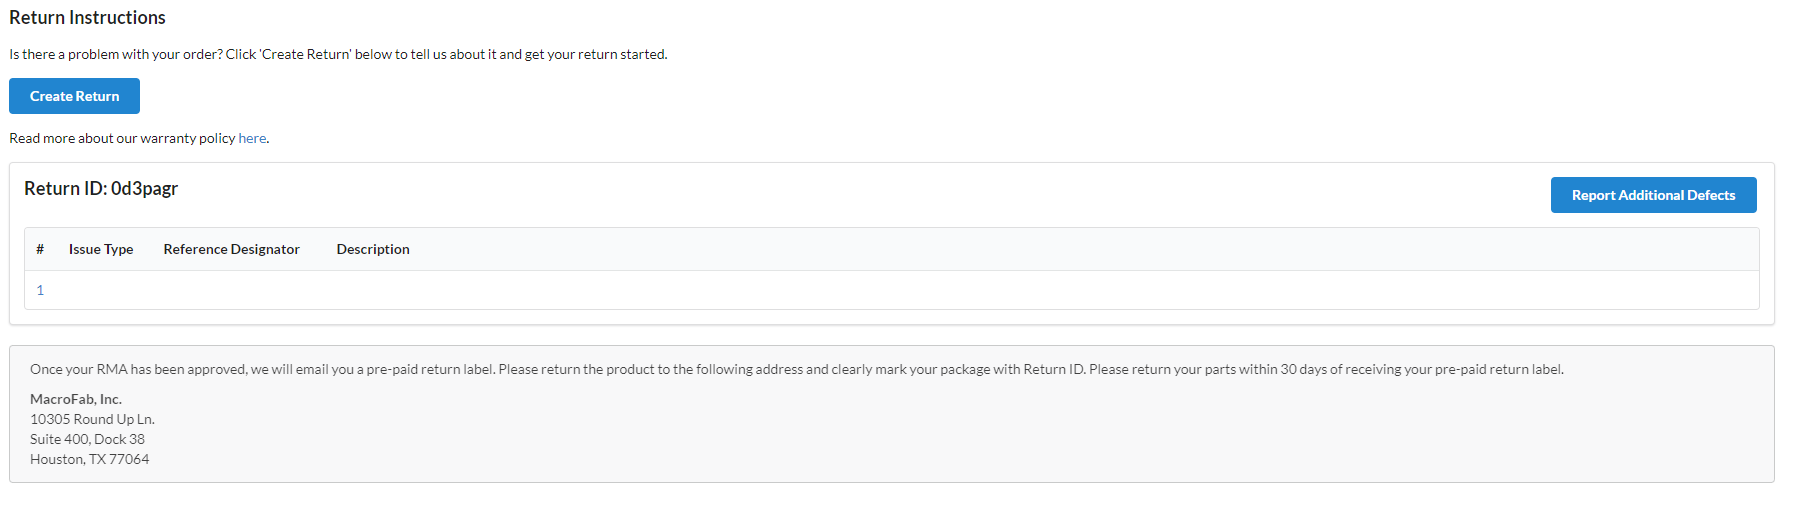Click the Description column header
Image resolution: width=1795 pixels, height=510 pixels.
(373, 249)
